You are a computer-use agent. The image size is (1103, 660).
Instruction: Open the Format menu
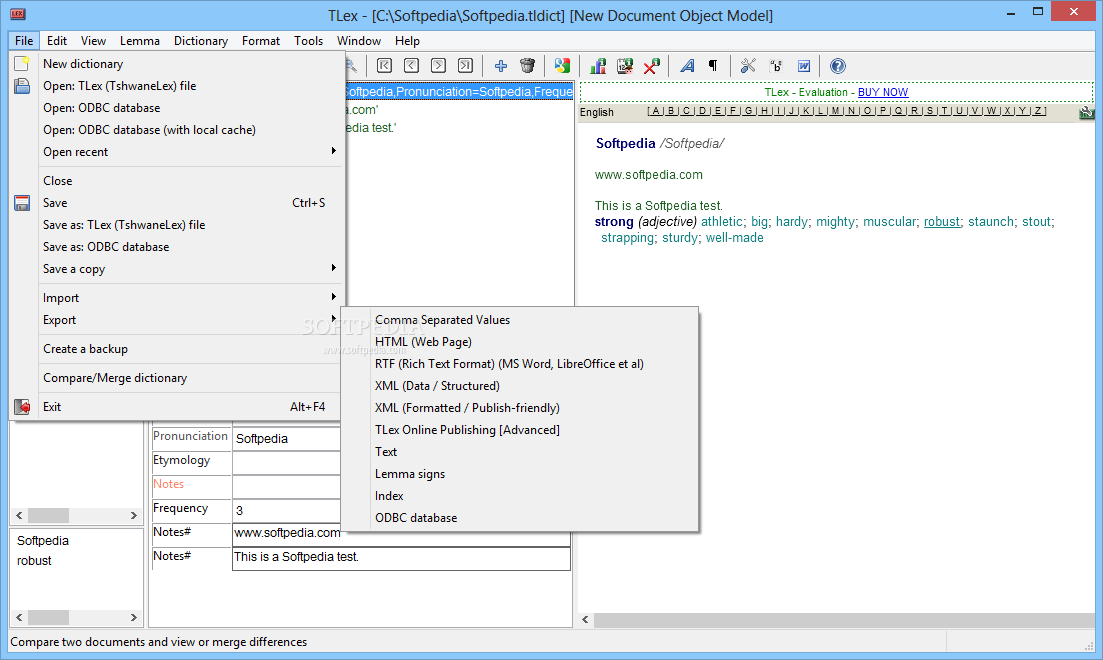click(260, 41)
